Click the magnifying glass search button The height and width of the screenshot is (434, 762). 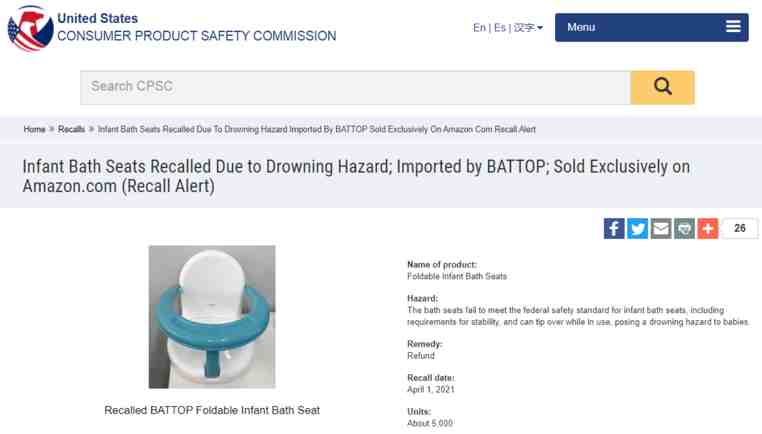[662, 87]
